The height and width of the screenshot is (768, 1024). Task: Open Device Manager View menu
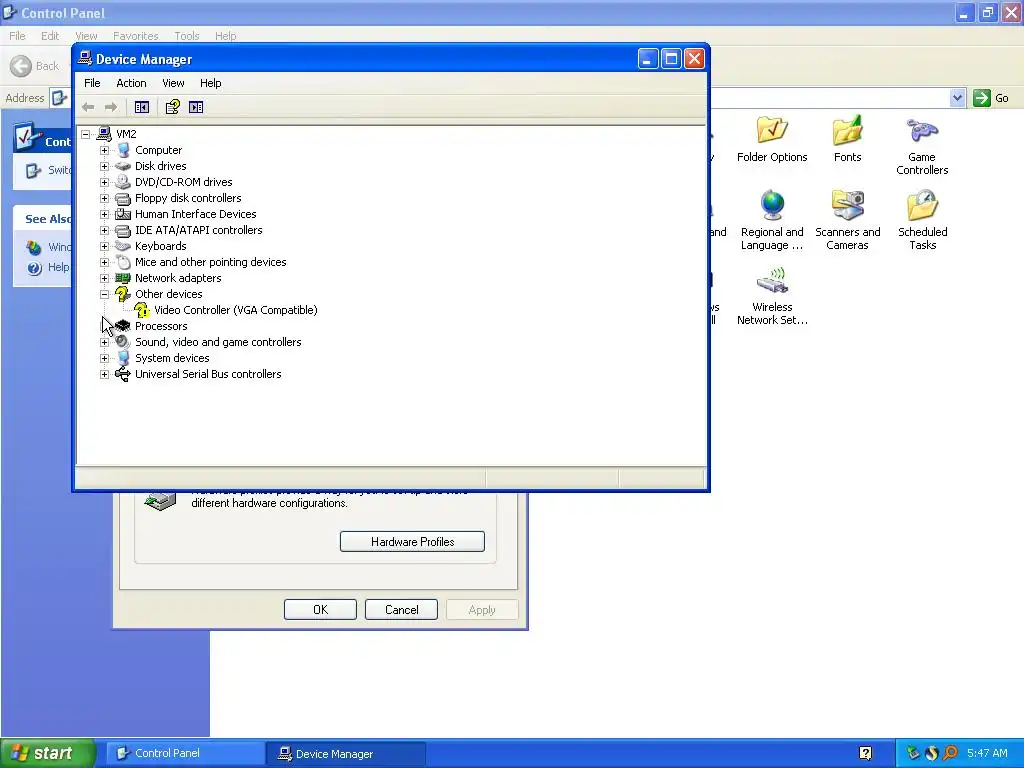tap(173, 83)
